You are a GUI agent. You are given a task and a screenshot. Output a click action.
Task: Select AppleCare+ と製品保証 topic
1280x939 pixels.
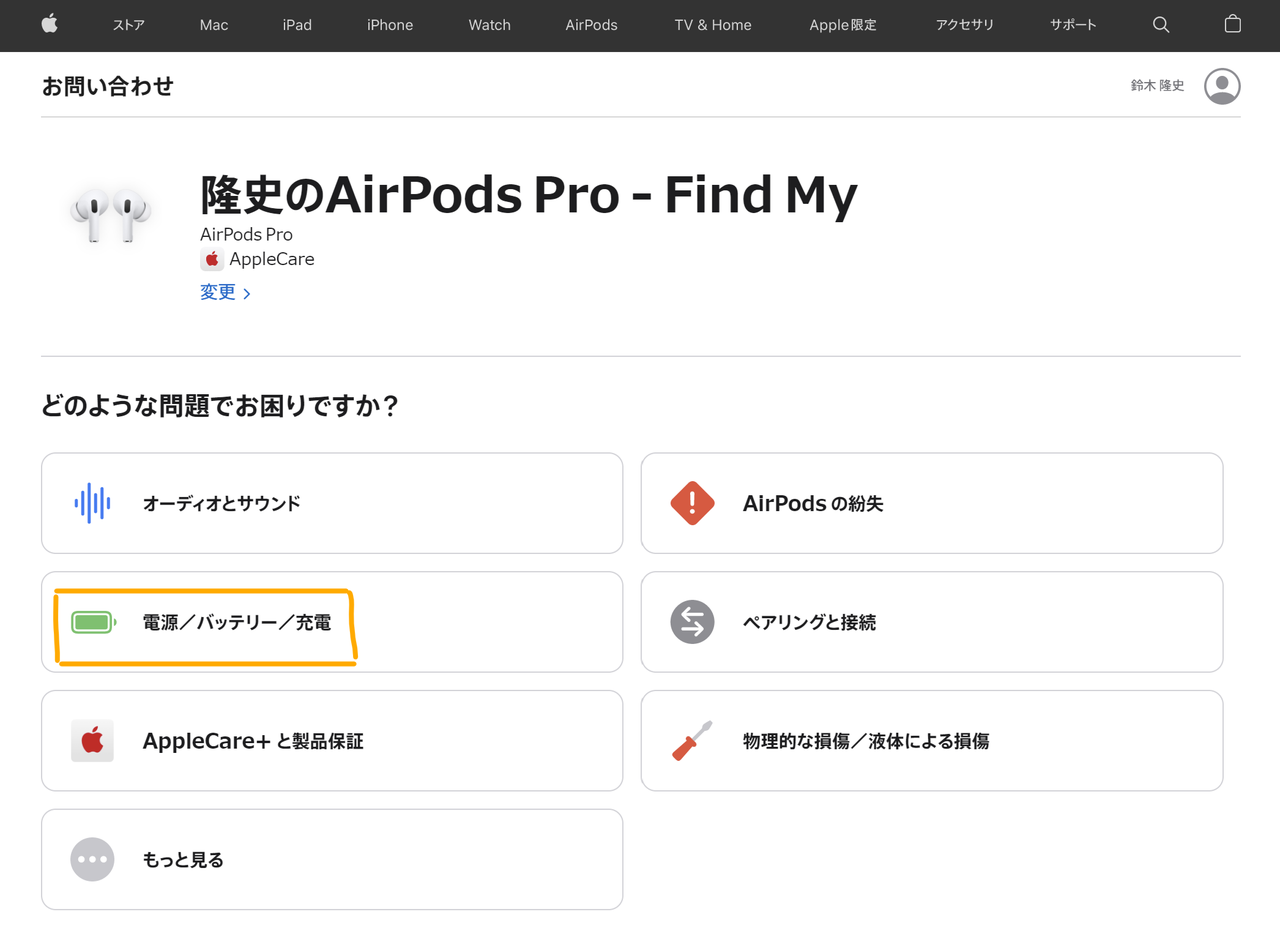pos(332,741)
